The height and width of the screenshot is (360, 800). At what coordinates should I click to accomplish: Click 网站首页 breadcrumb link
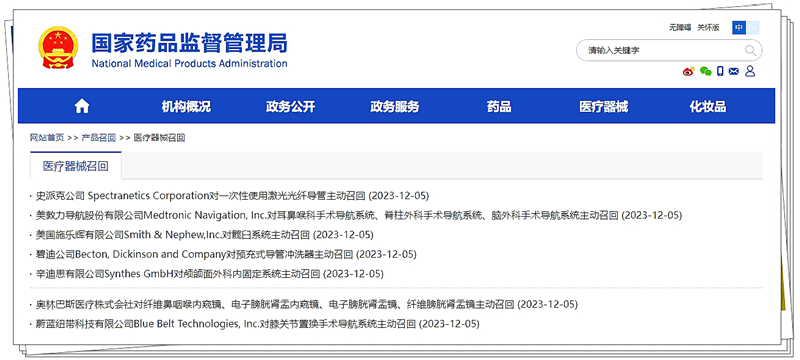point(47,138)
